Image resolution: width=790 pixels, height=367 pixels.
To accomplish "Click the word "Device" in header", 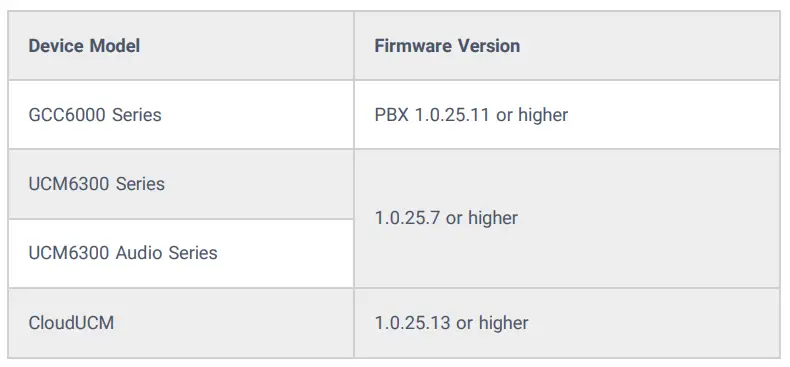I will (x=56, y=46).
